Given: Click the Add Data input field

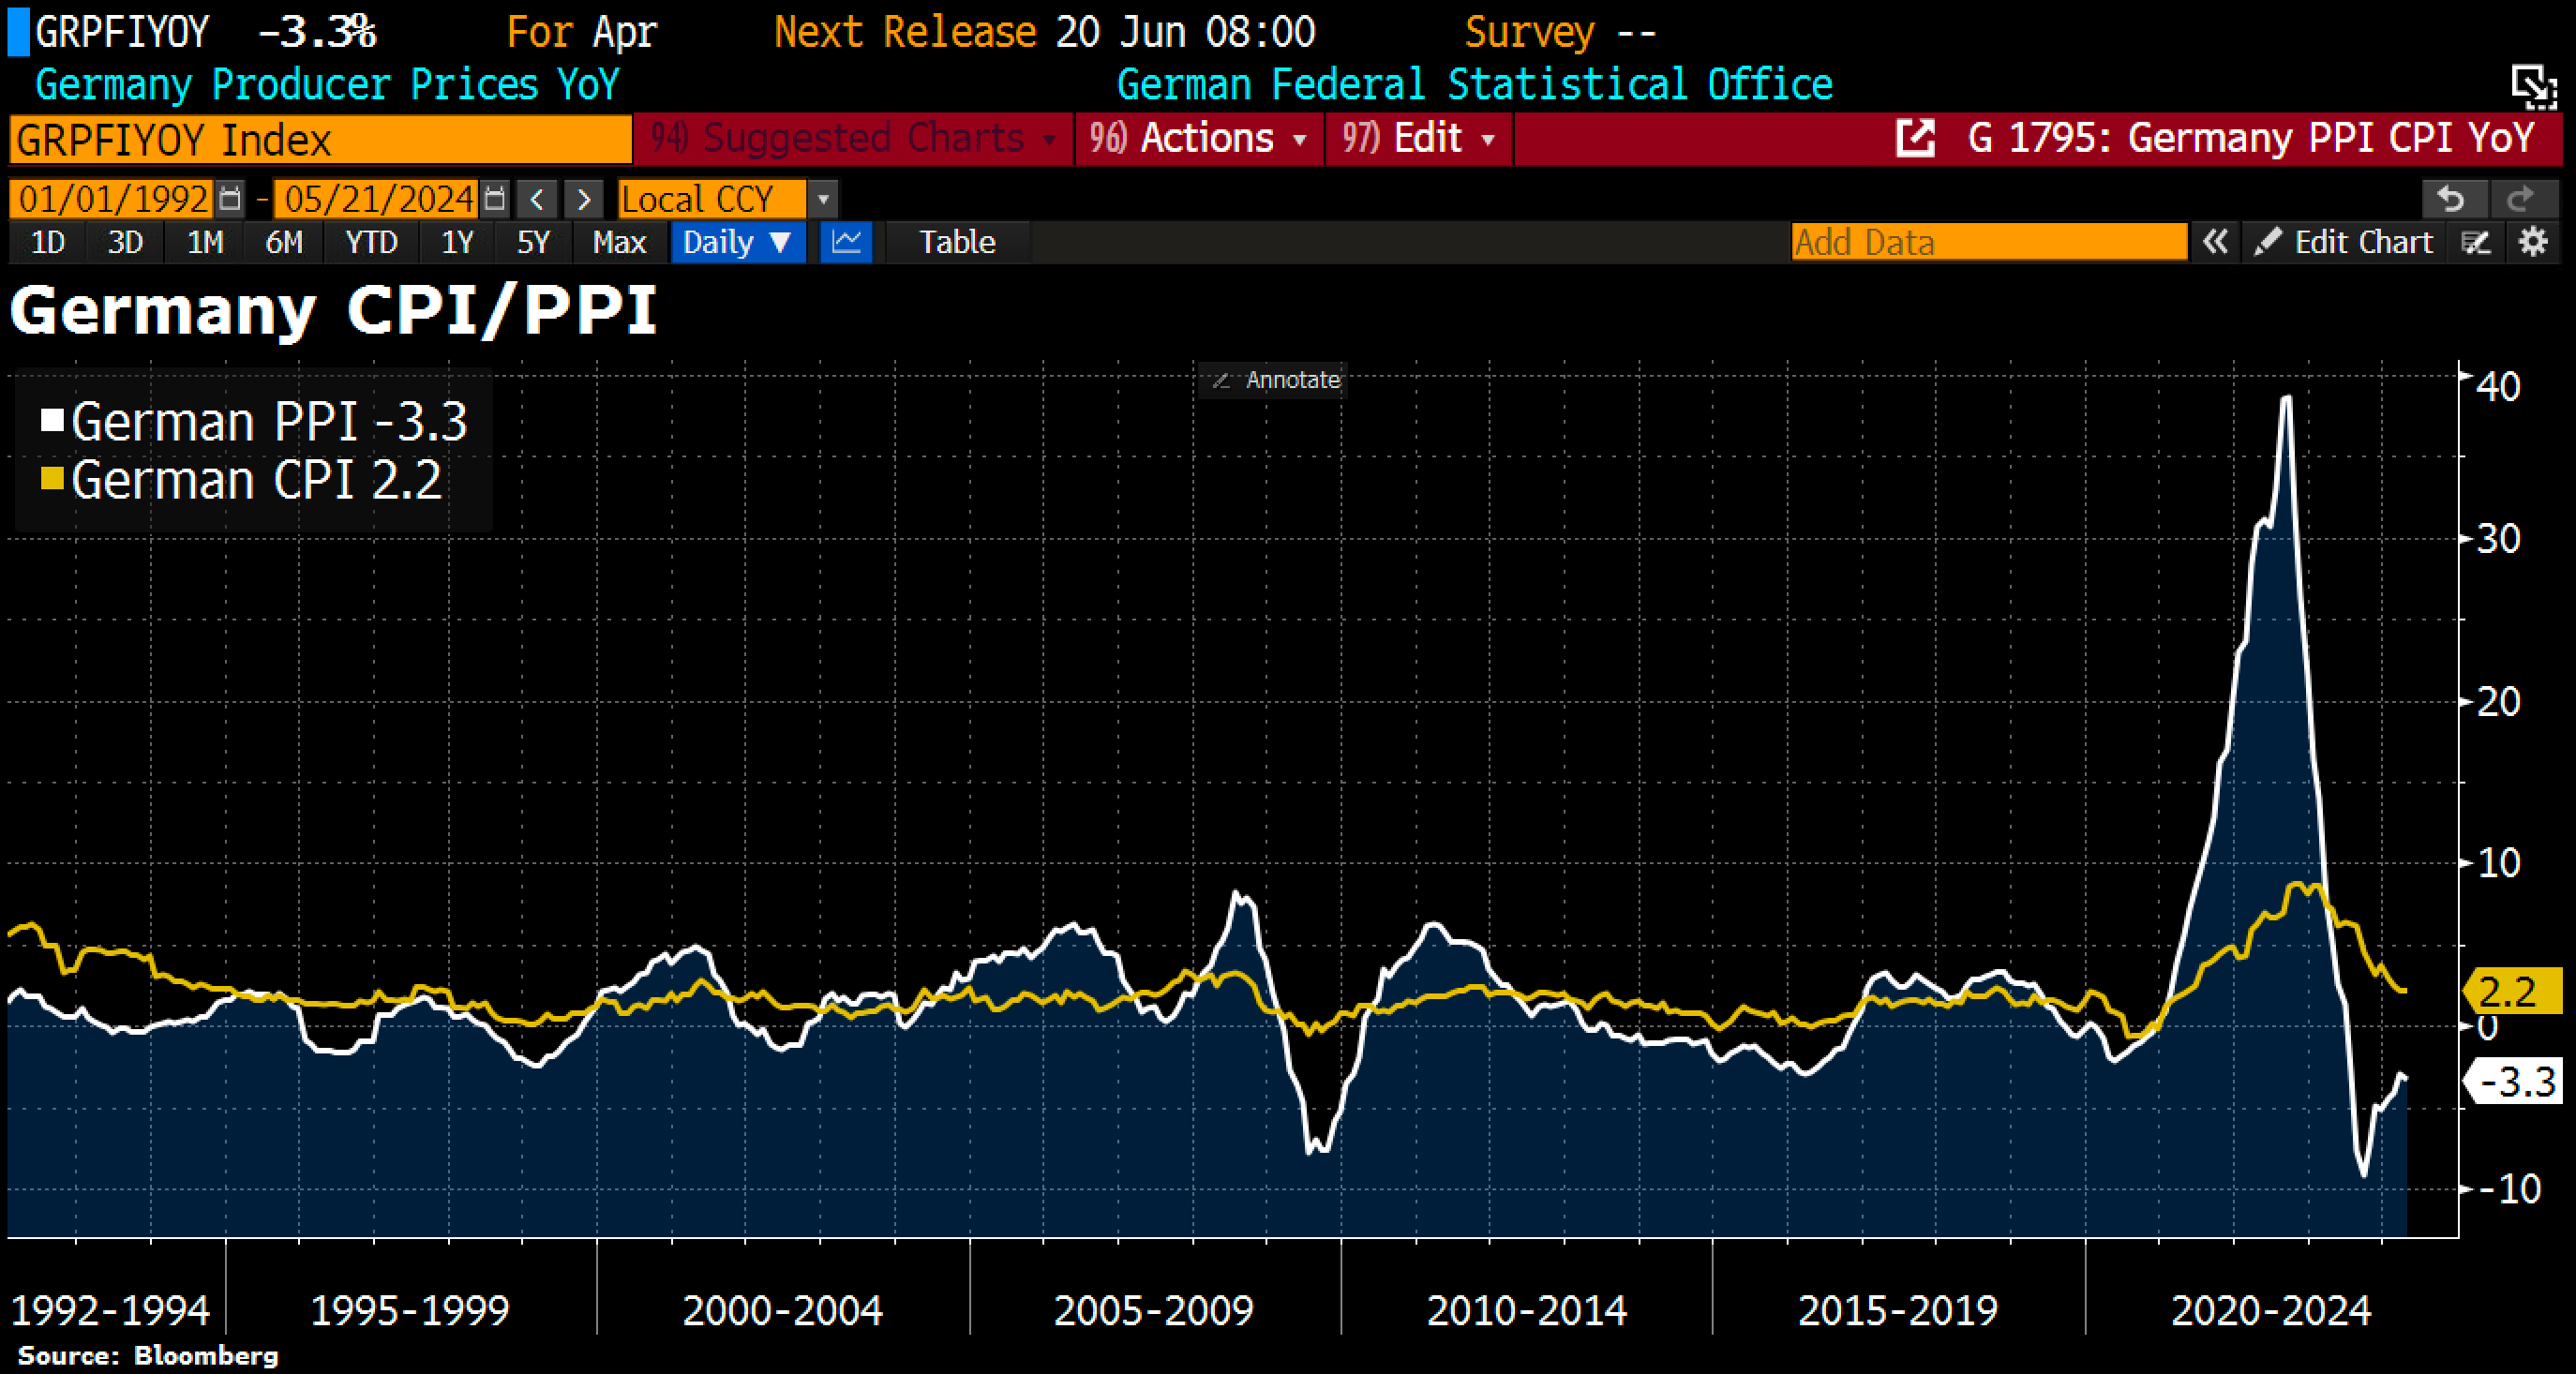Looking at the screenshot, I should click(1988, 242).
